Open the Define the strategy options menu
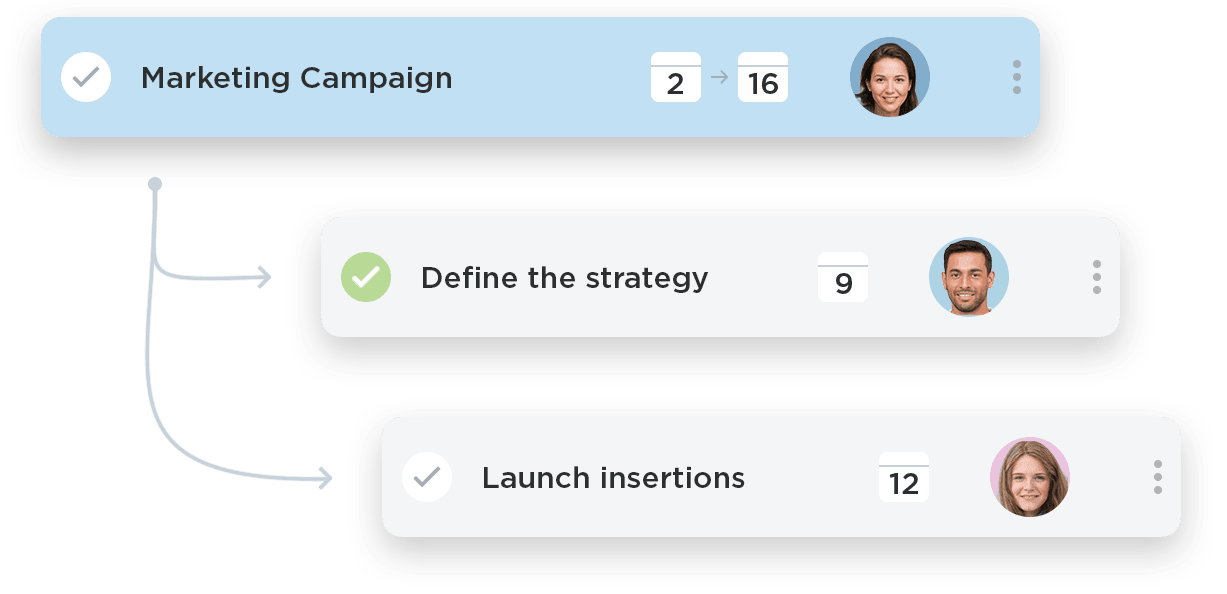 (x=1096, y=277)
